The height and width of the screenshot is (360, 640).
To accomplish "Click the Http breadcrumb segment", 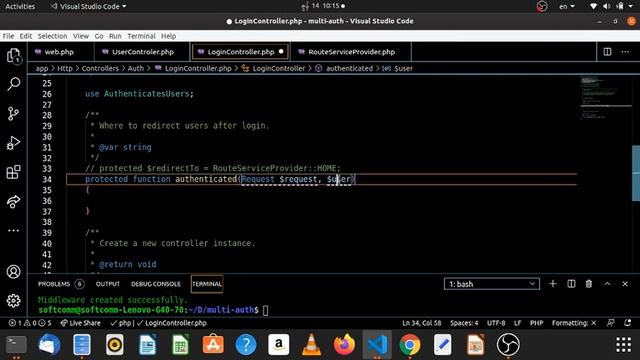I will (65, 69).
